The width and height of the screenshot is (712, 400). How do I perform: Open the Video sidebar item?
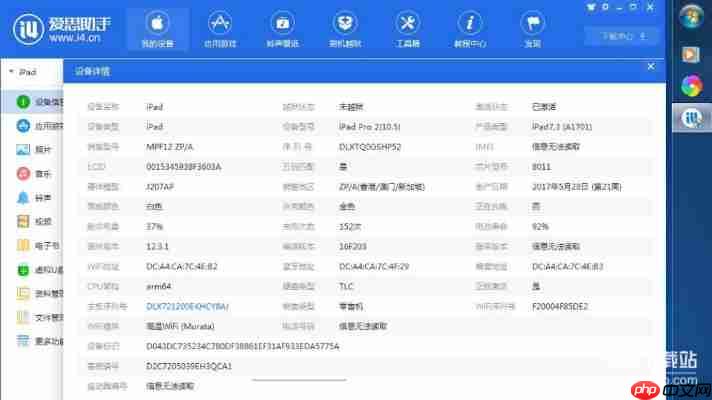(33, 222)
